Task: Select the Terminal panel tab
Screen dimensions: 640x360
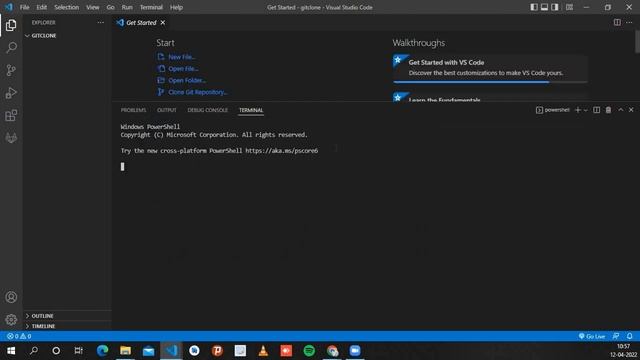Action: [x=251, y=110]
